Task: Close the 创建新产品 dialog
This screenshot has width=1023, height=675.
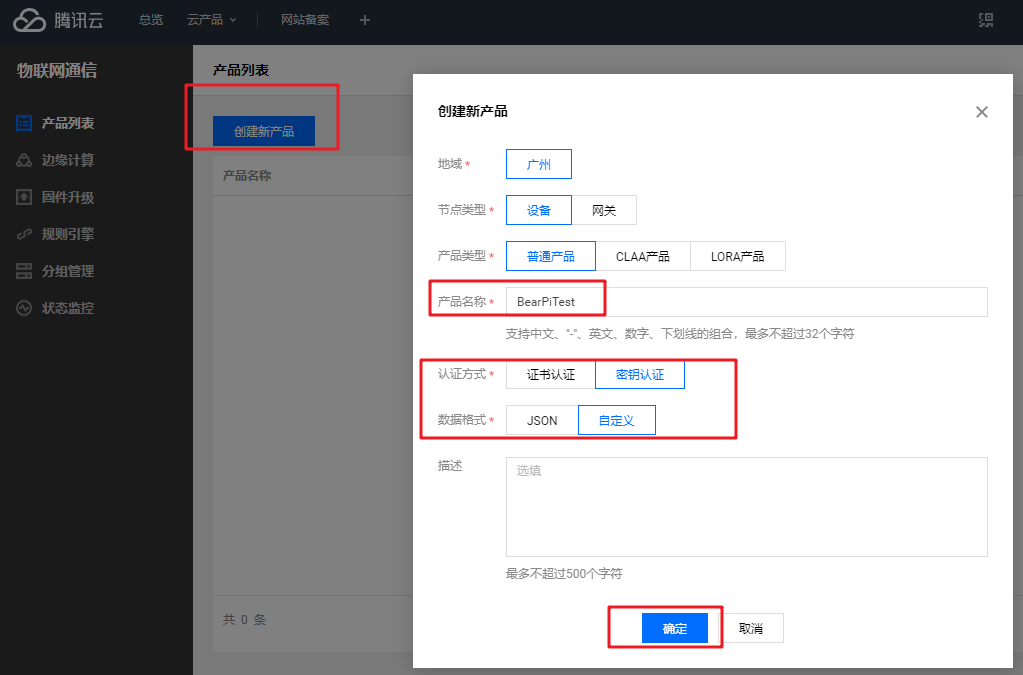Action: coord(982,112)
